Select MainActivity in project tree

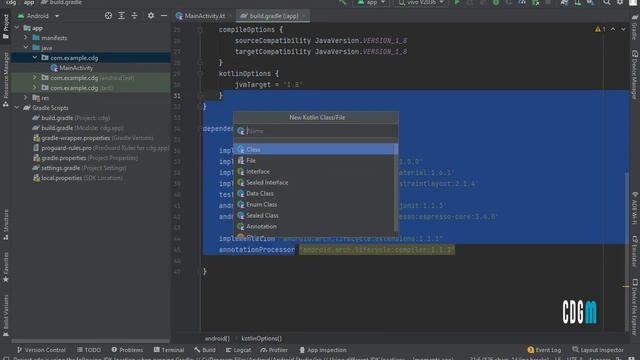(x=72, y=68)
